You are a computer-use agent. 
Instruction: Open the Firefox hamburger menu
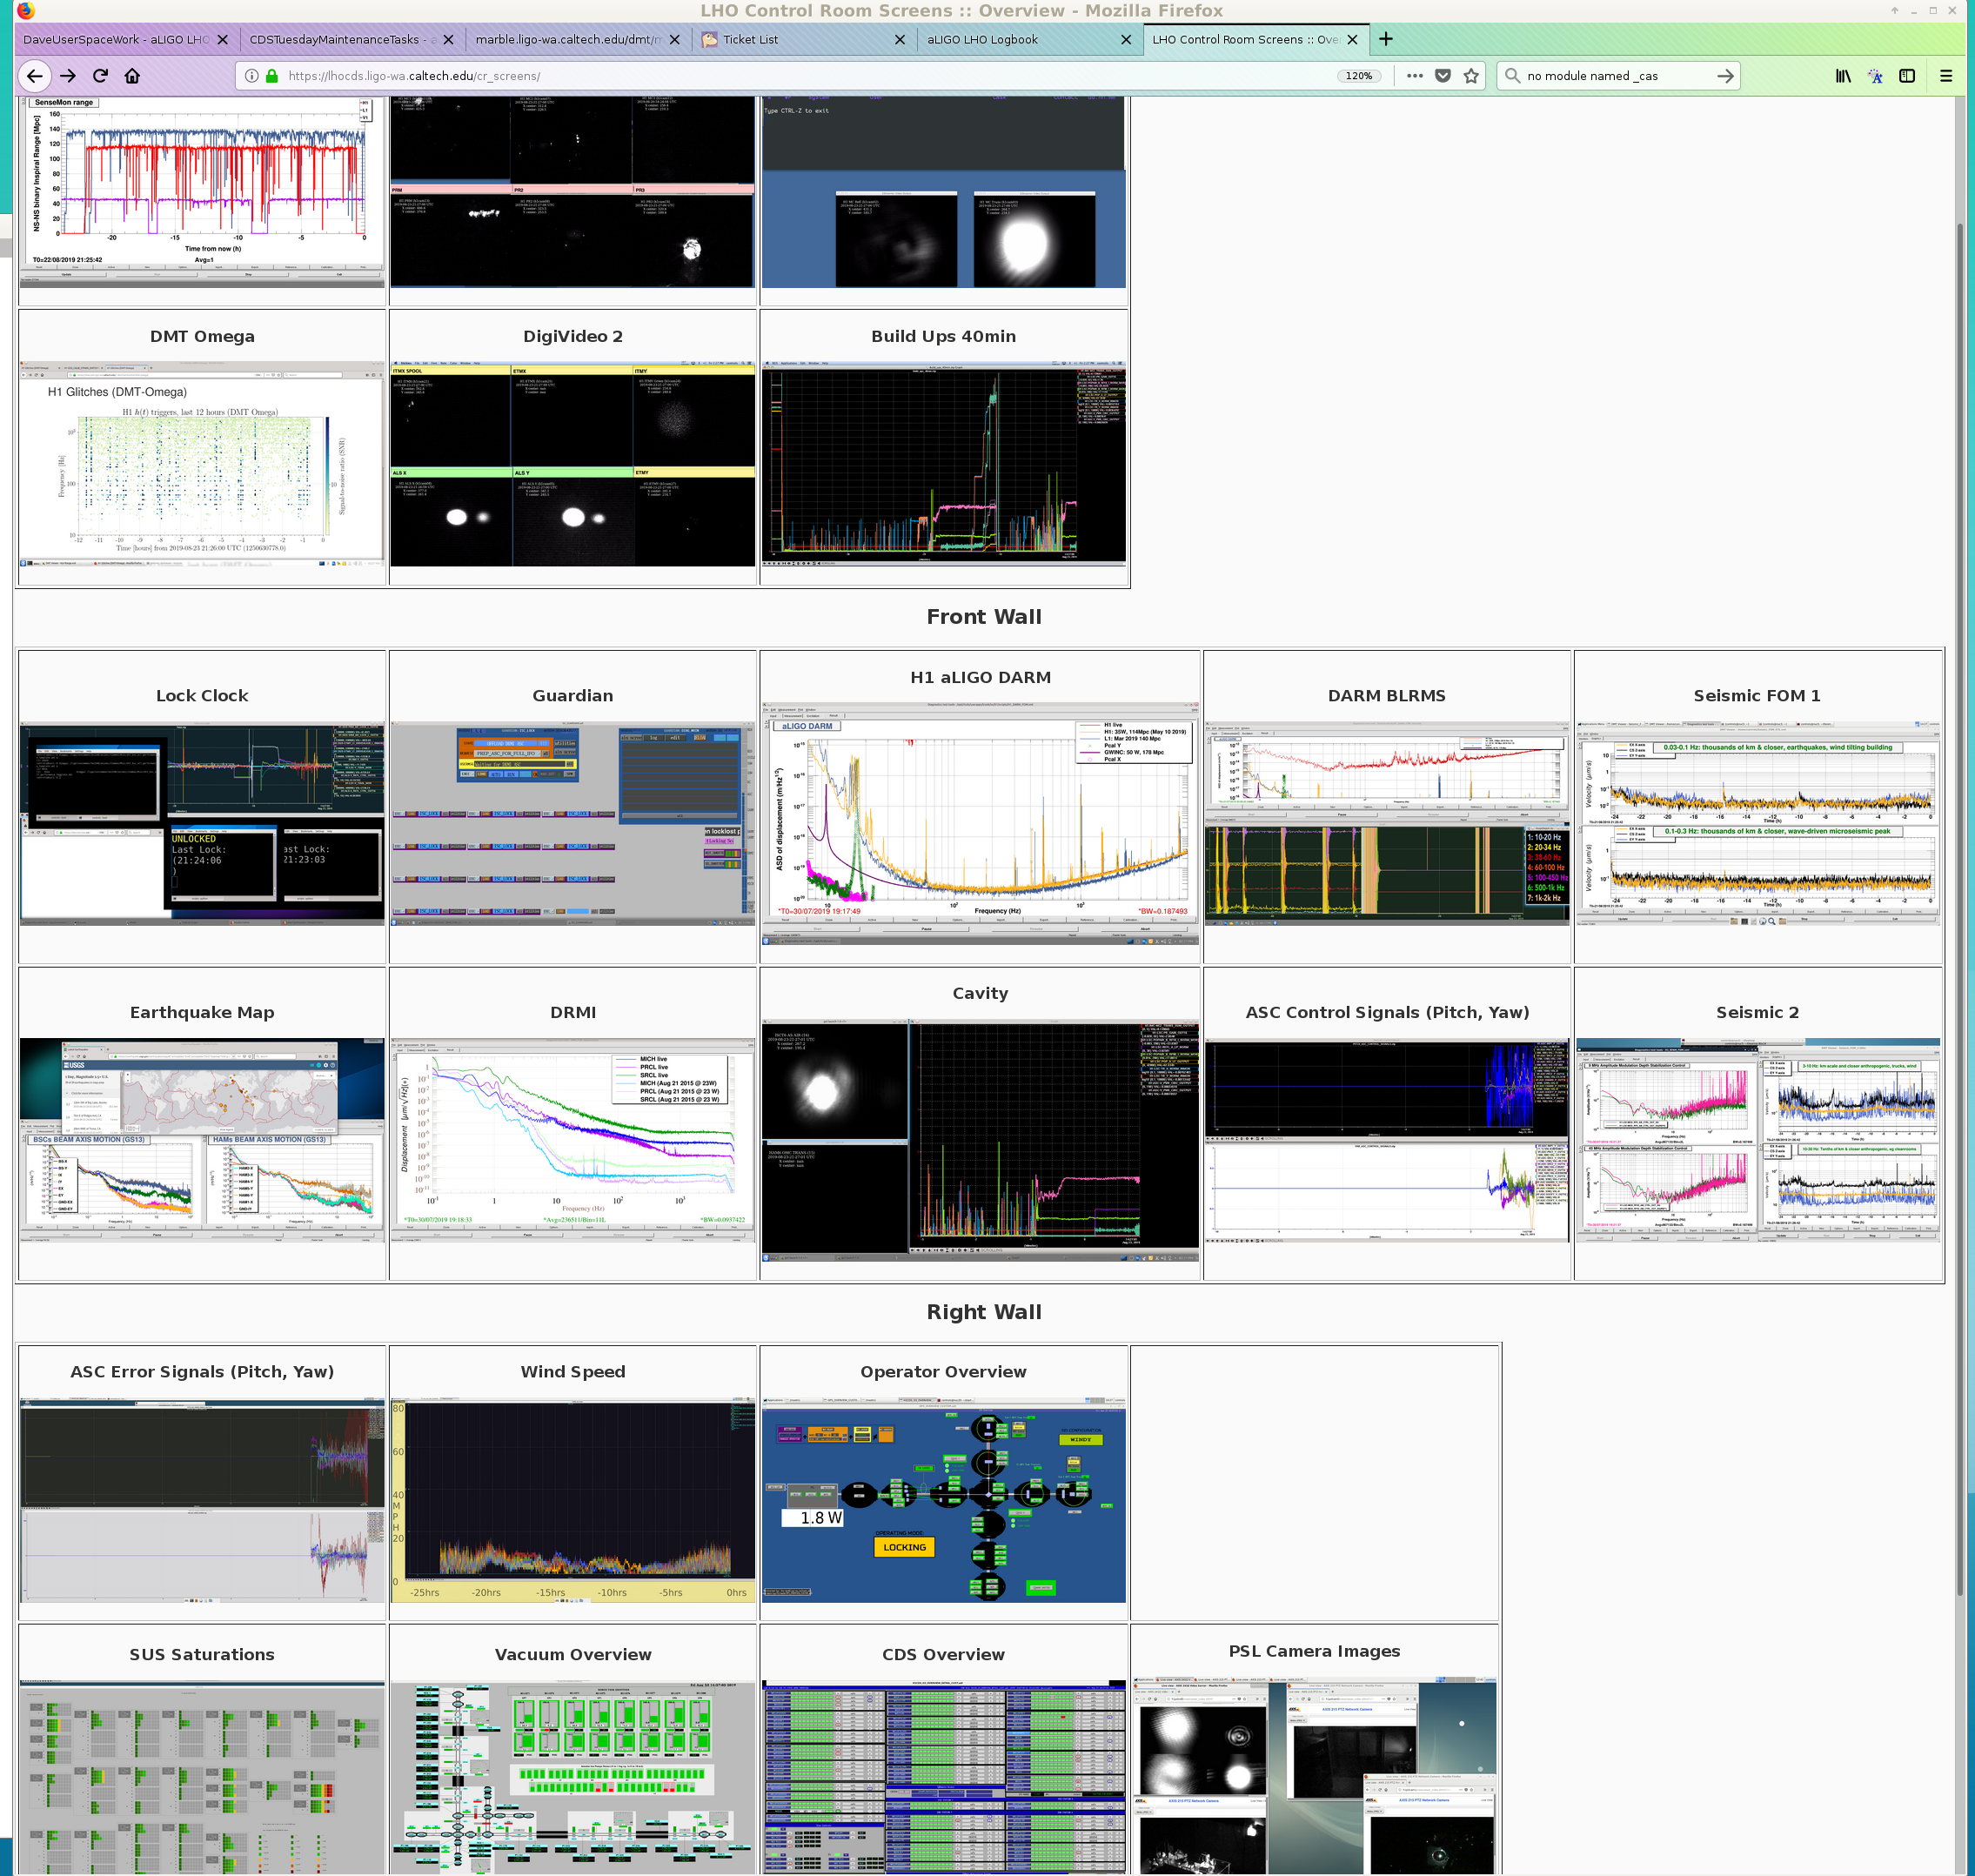tap(1946, 76)
